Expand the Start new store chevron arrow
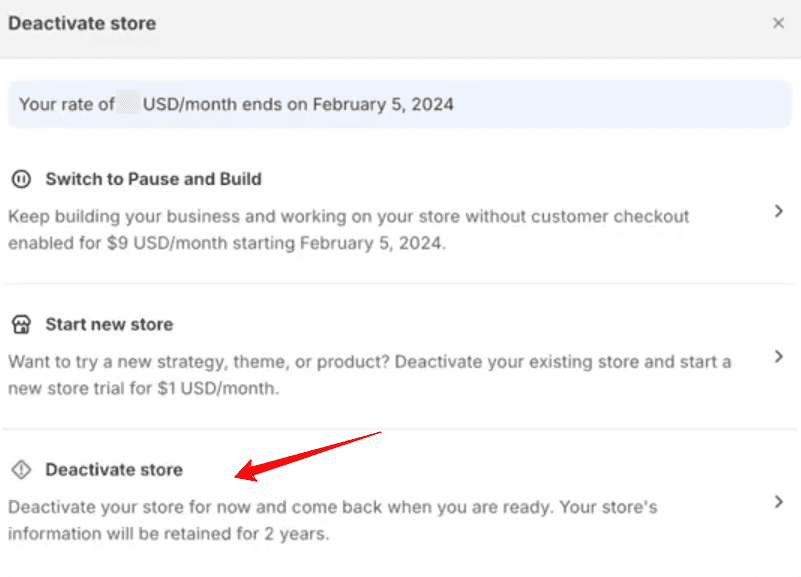801x577 pixels. coord(779,356)
